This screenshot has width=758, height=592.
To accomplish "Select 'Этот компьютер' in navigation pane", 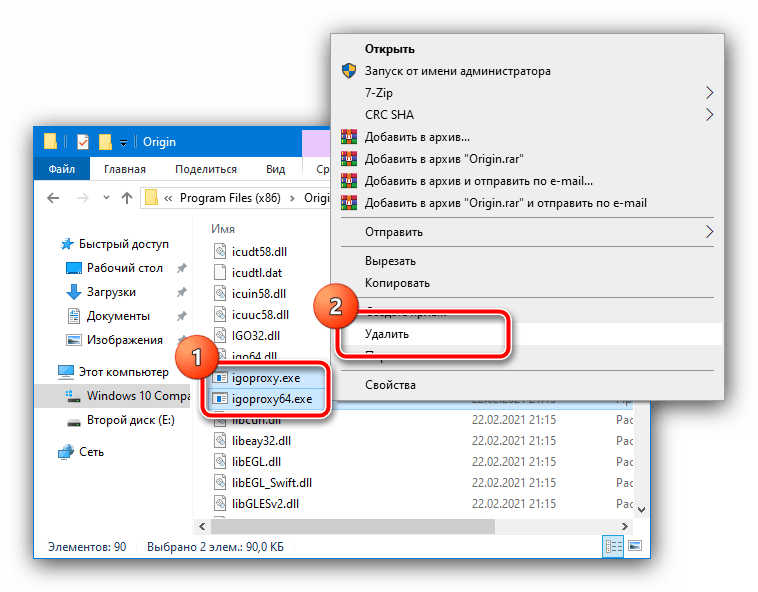I will coord(124,372).
